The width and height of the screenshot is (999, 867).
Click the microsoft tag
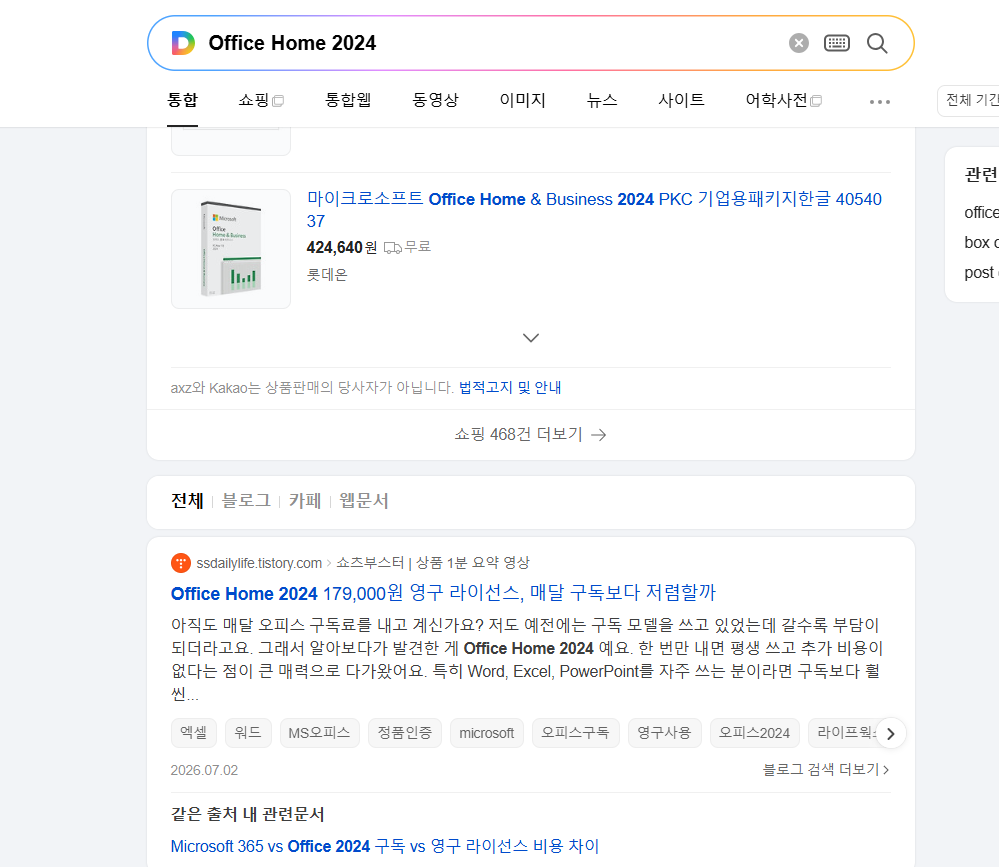[487, 733]
